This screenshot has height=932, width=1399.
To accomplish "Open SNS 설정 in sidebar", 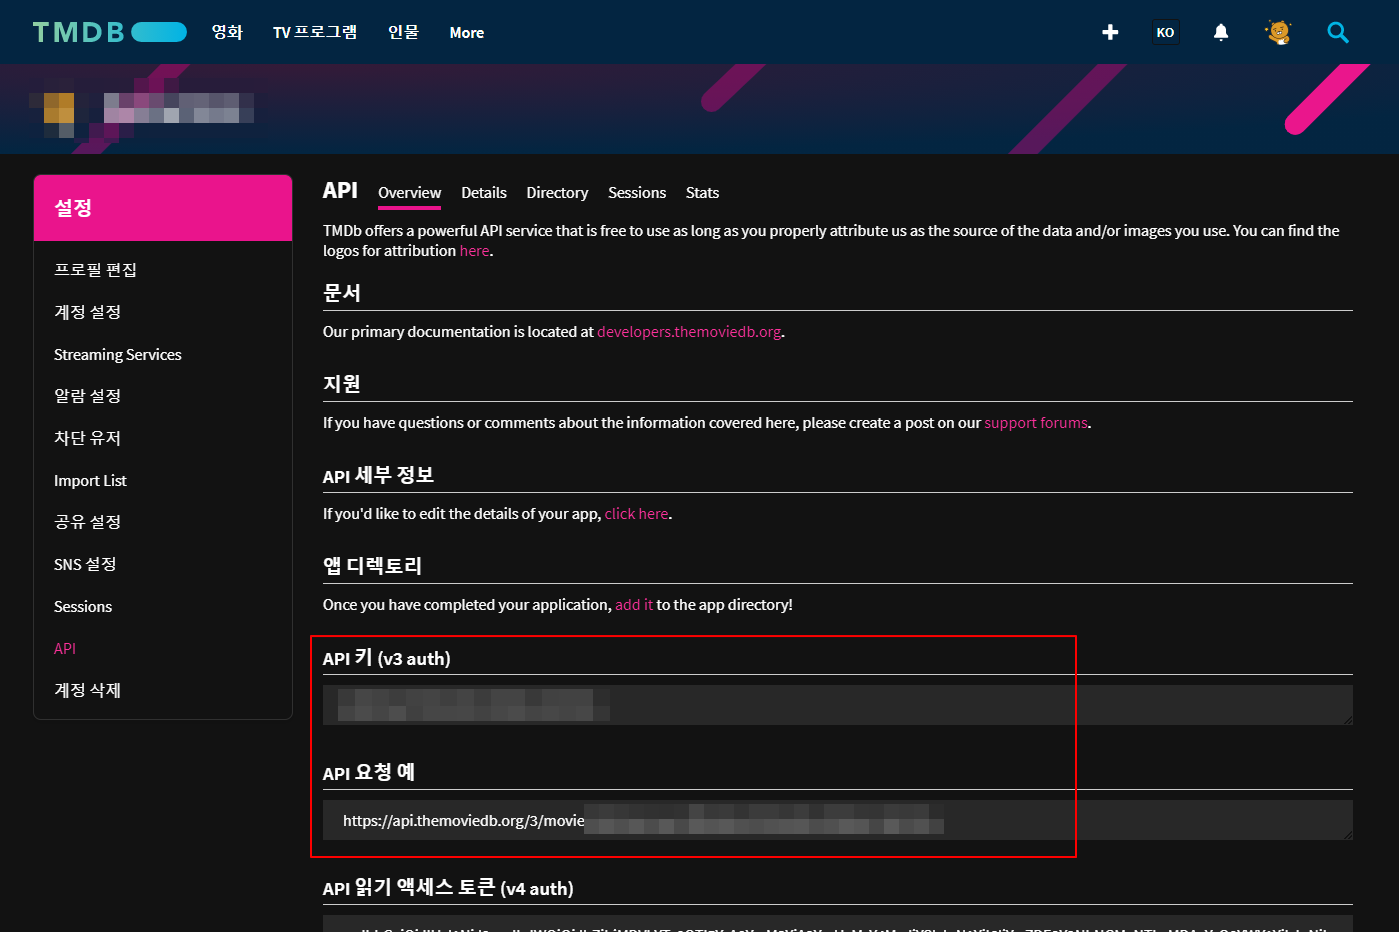I will tap(85, 564).
